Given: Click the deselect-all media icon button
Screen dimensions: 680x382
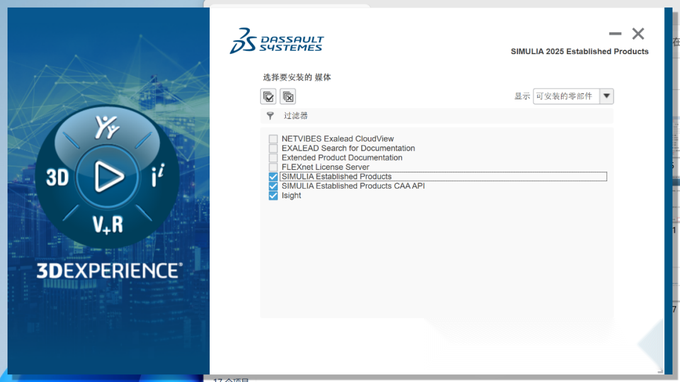Looking at the screenshot, I should pyautogui.click(x=288, y=96).
